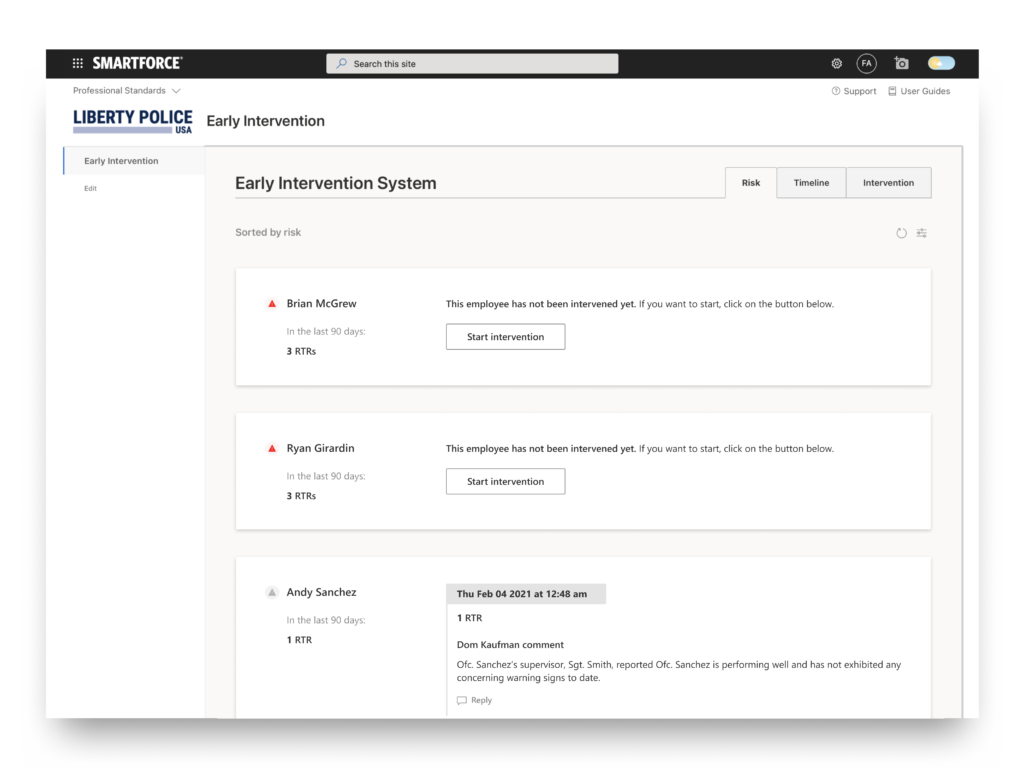
Task: Switch to the Timeline tab
Action: pos(811,183)
